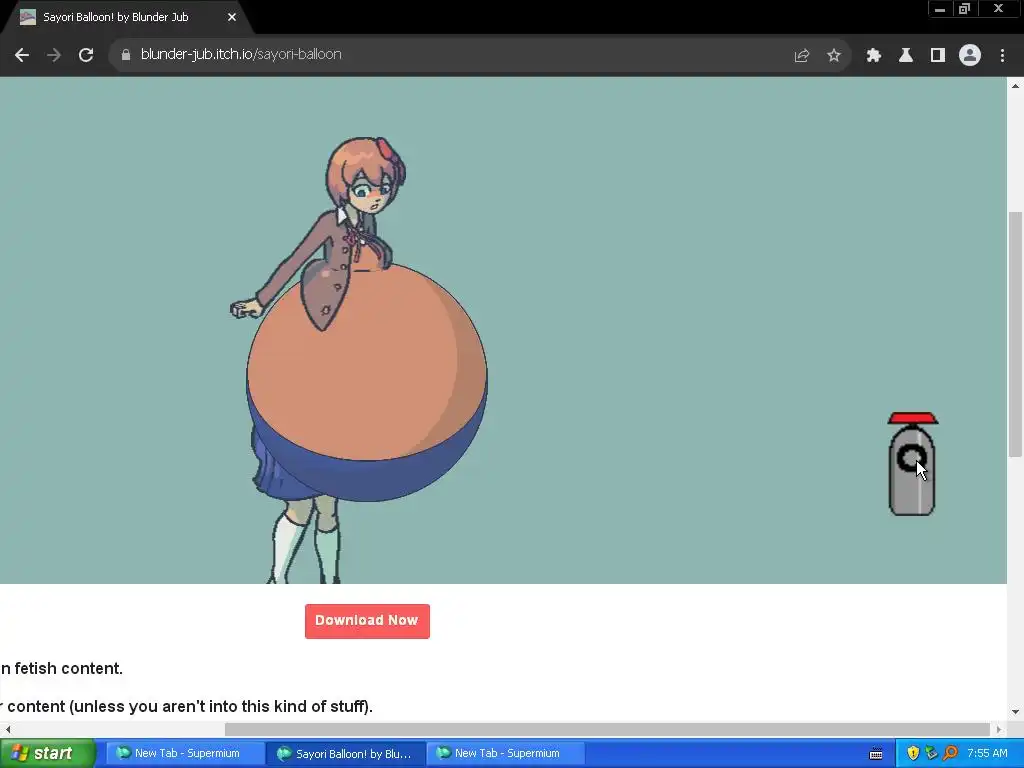Open the security shield tray icon
Image resolution: width=1024 pixels, height=768 pixels.
pos(913,754)
